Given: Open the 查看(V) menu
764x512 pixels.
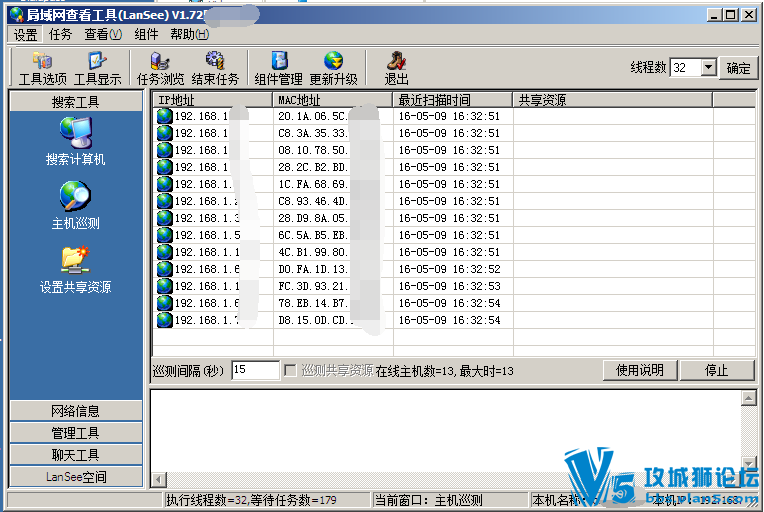Looking at the screenshot, I should (x=103, y=35).
